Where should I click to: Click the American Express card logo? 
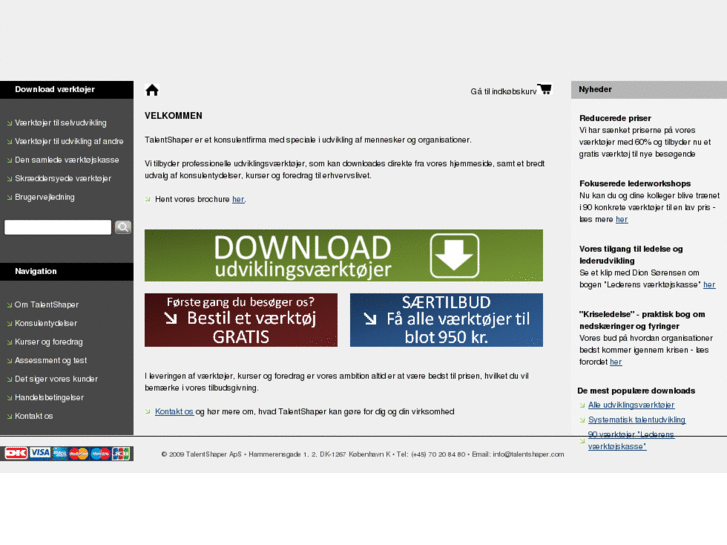[x=59, y=453]
